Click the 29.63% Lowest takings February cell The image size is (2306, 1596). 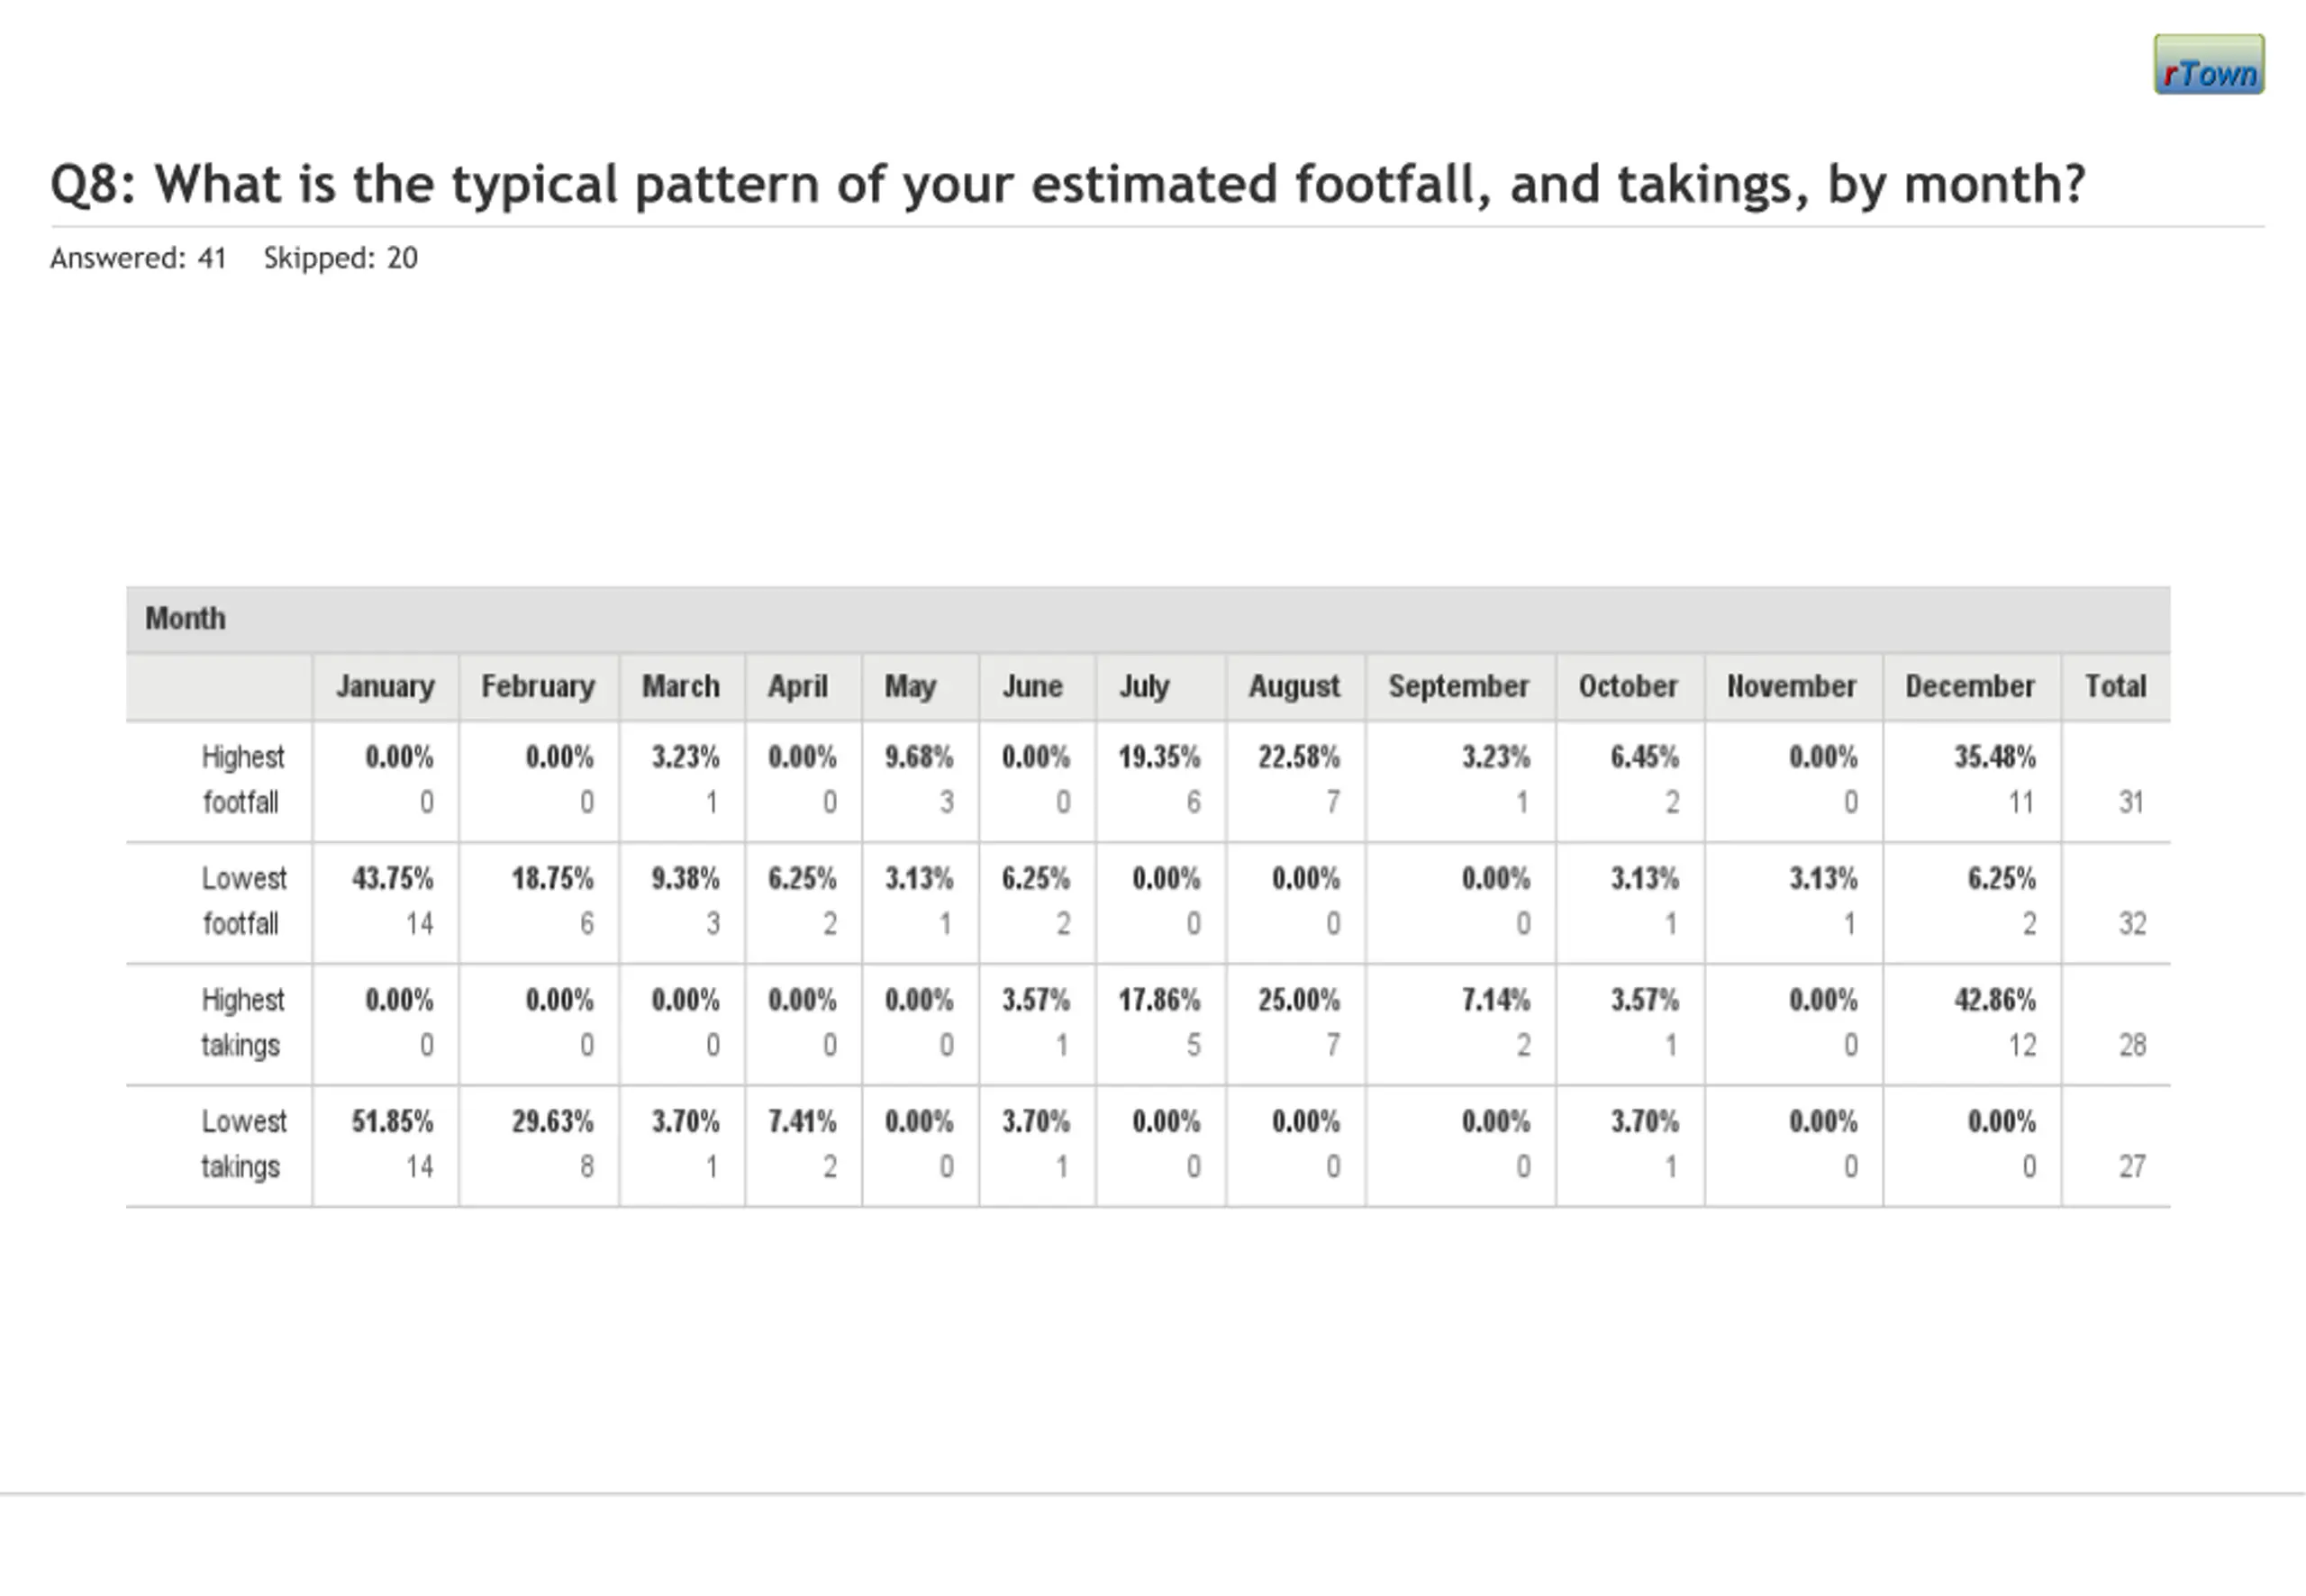pos(552,1122)
